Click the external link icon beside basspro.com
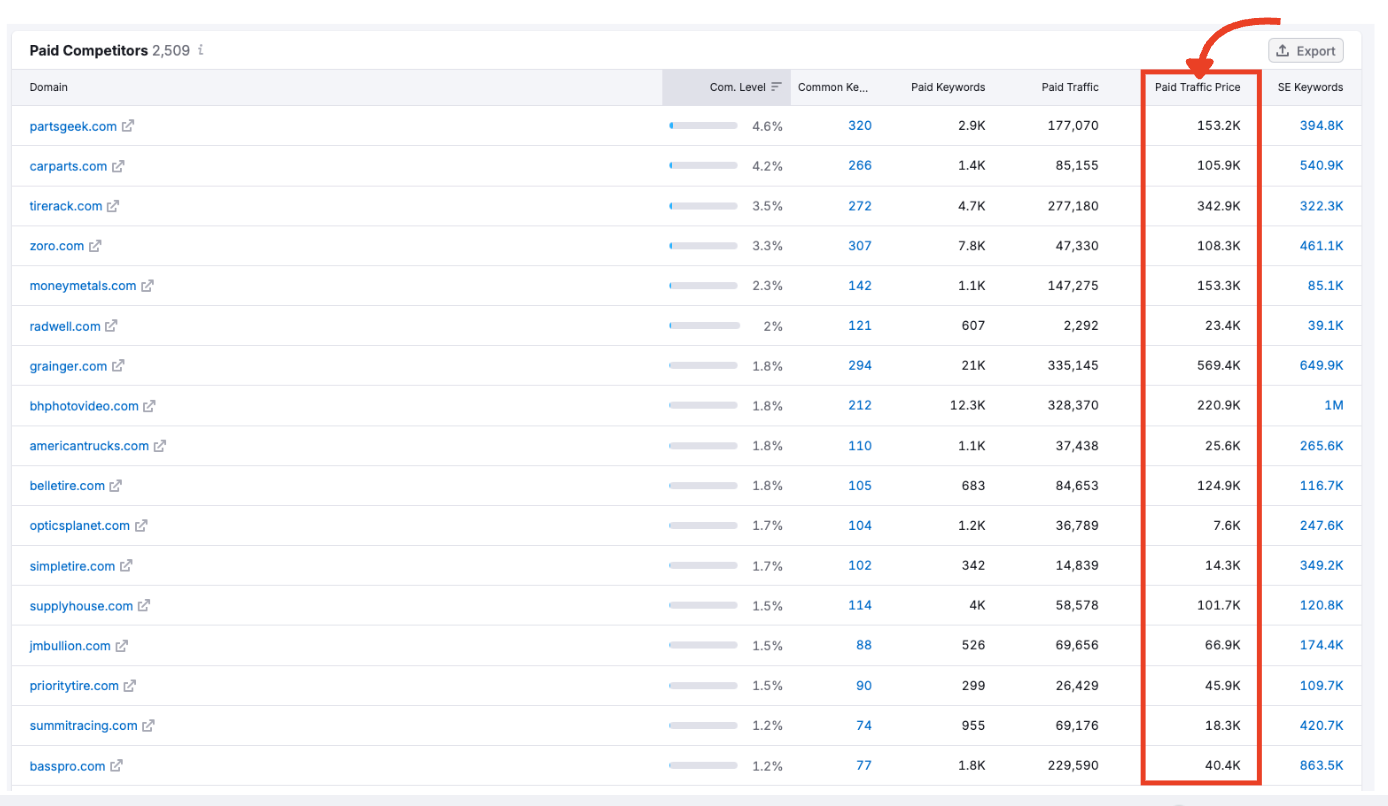This screenshot has width=1388, height=806. click(x=115, y=766)
